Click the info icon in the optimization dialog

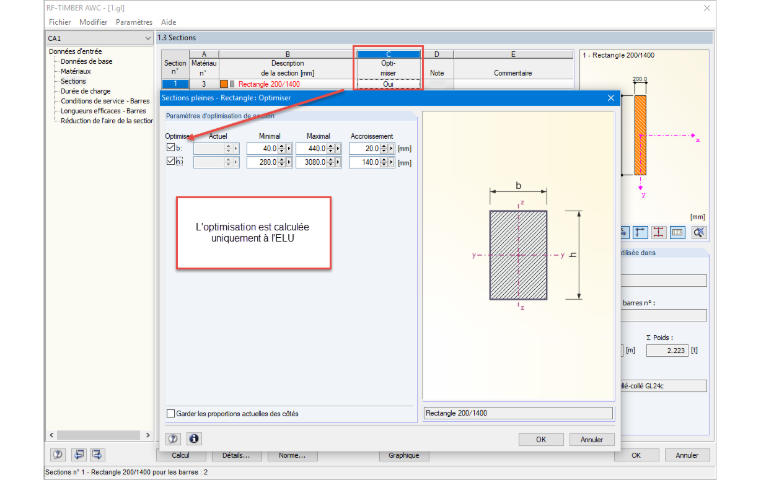coord(193,439)
